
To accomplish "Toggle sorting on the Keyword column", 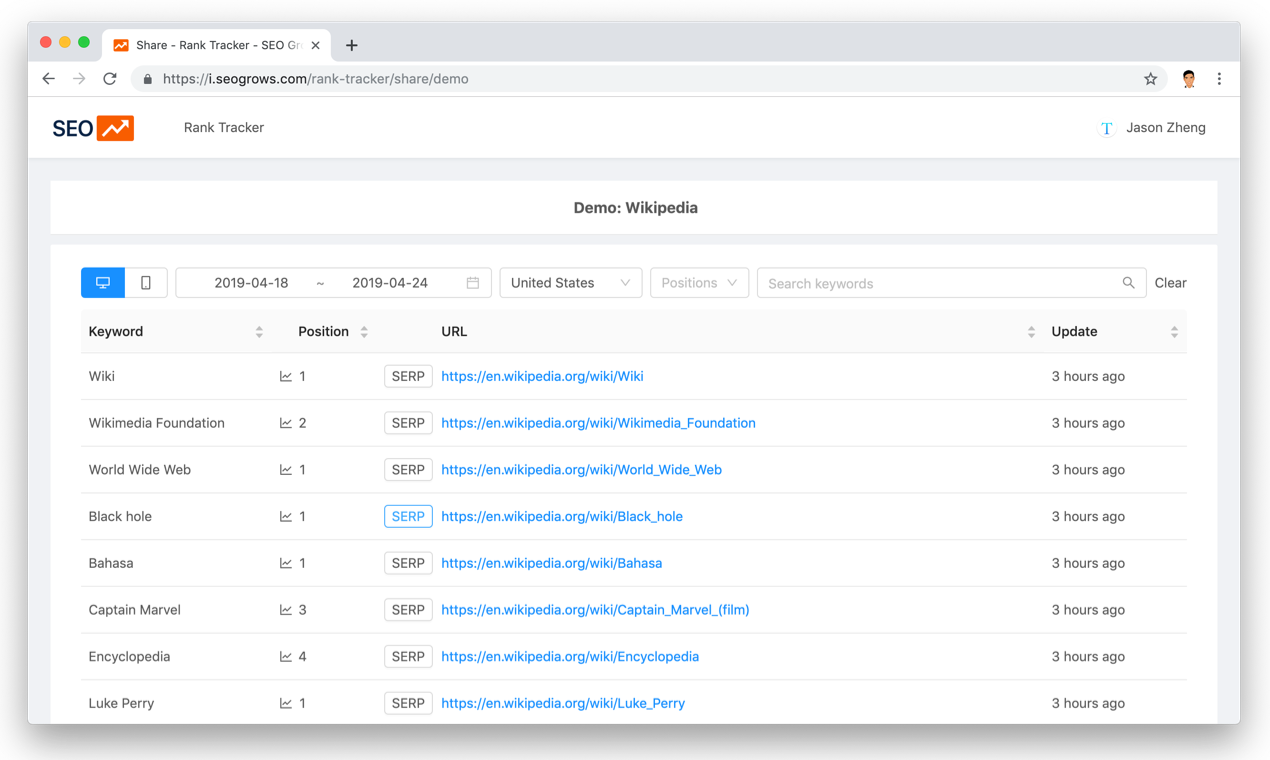I will 259,331.
